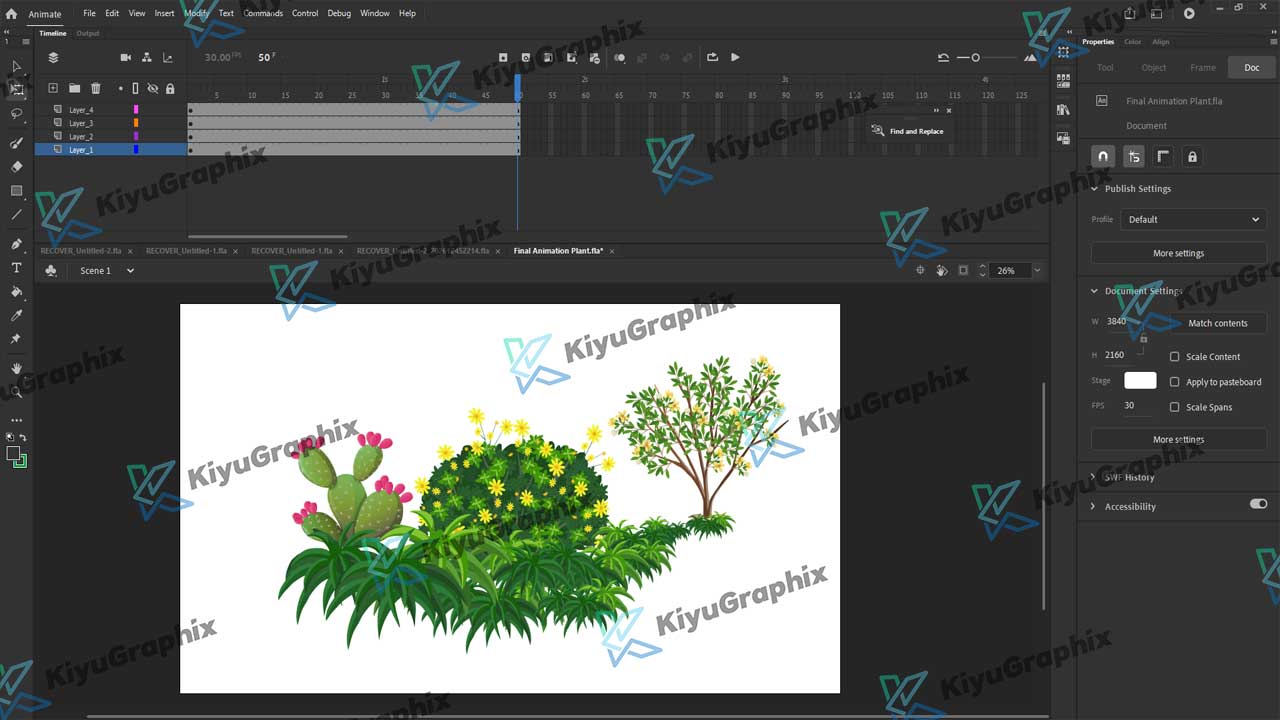Select the Lasso tool
This screenshot has width=1280, height=720.
coord(16,114)
